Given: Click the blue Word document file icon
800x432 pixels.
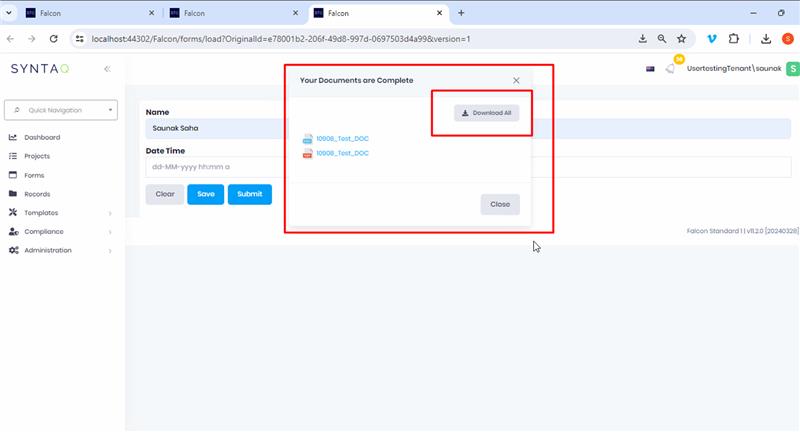Looking at the screenshot, I should pyautogui.click(x=307, y=139).
